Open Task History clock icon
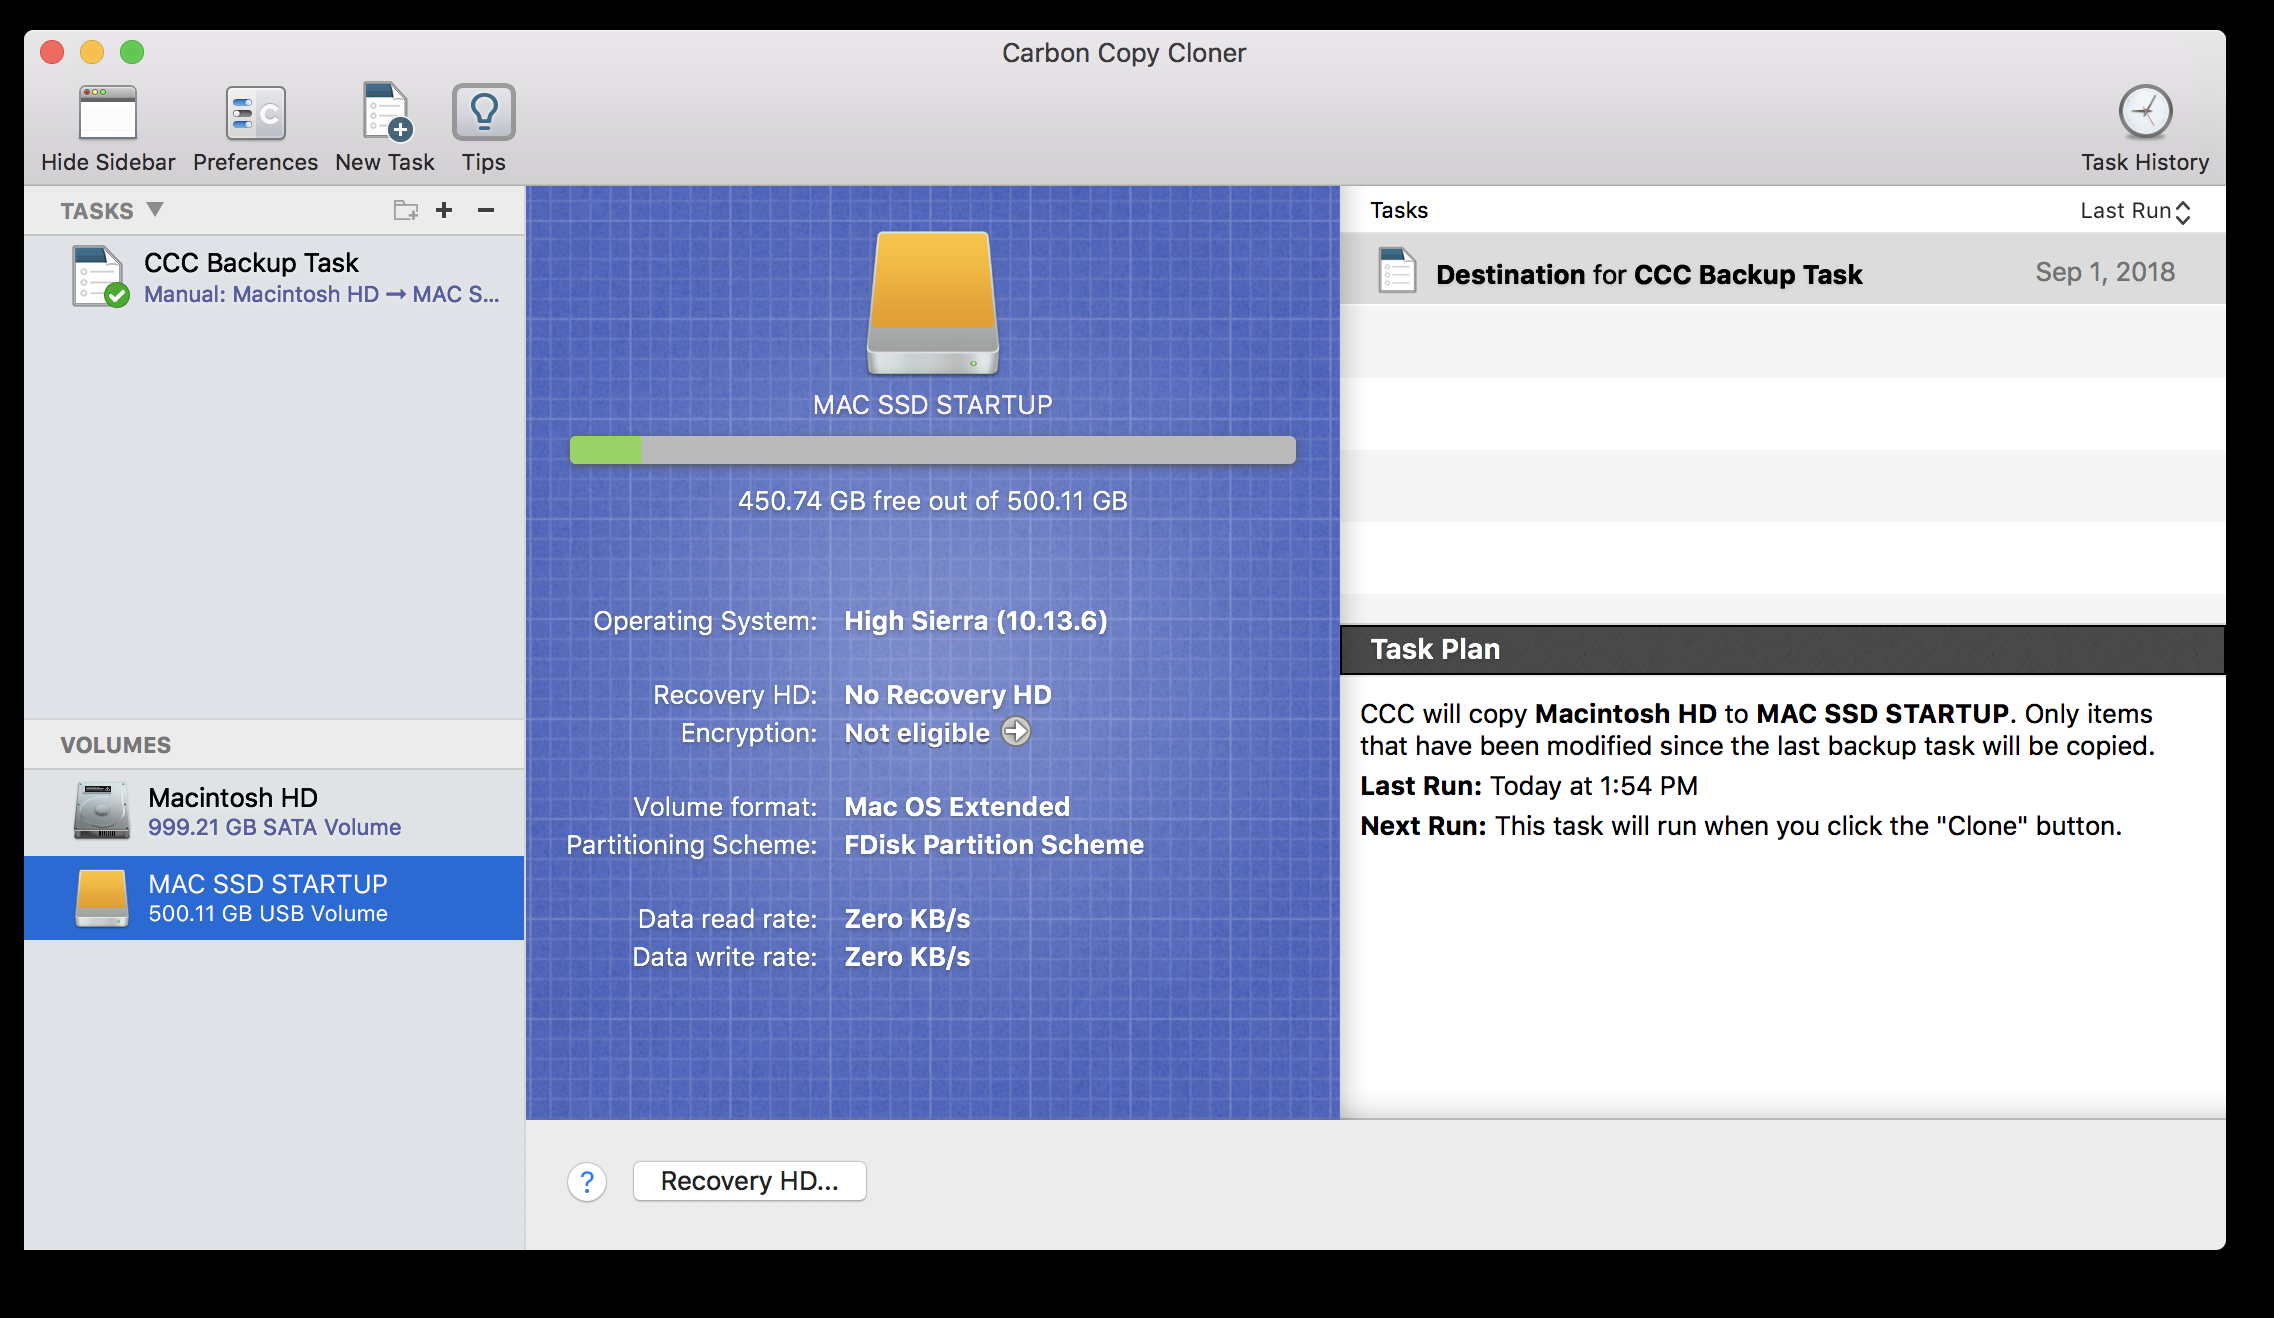Viewport: 2274px width, 1318px height. (2145, 112)
